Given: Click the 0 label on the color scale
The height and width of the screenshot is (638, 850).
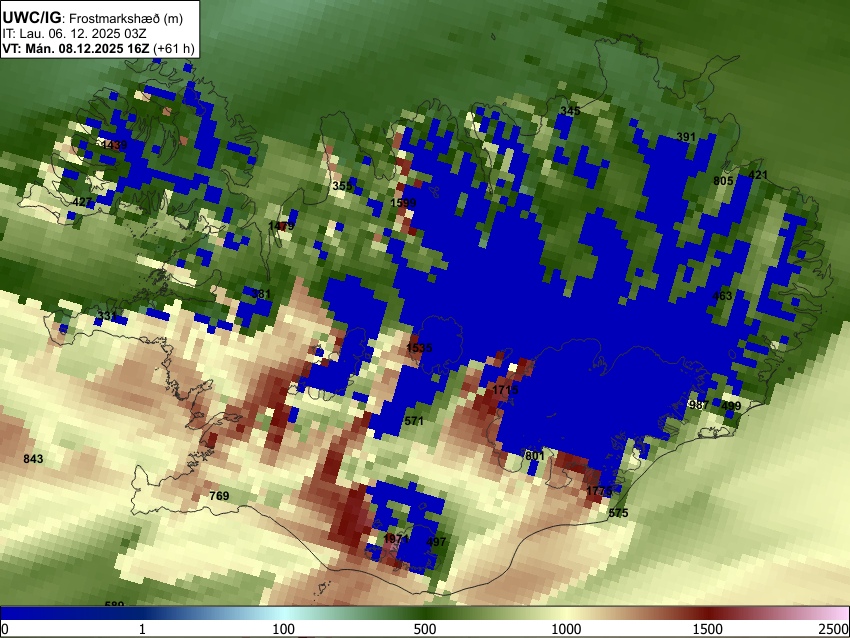Looking at the screenshot, I should [5, 629].
